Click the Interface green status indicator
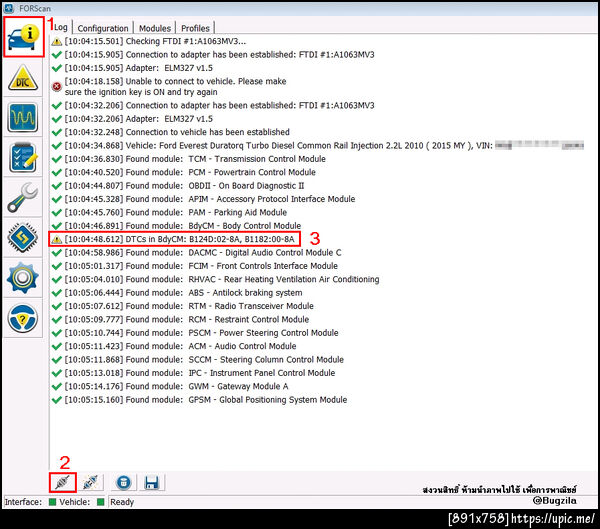Image resolution: width=600 pixels, height=529 pixels. pyautogui.click(x=53, y=502)
